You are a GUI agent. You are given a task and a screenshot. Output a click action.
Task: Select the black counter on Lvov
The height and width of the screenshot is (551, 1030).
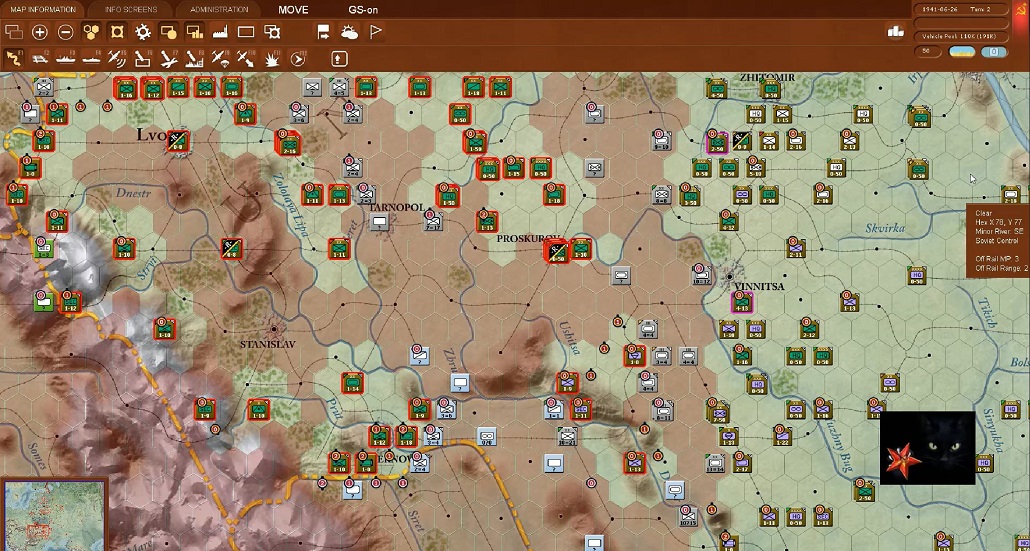pos(178,141)
